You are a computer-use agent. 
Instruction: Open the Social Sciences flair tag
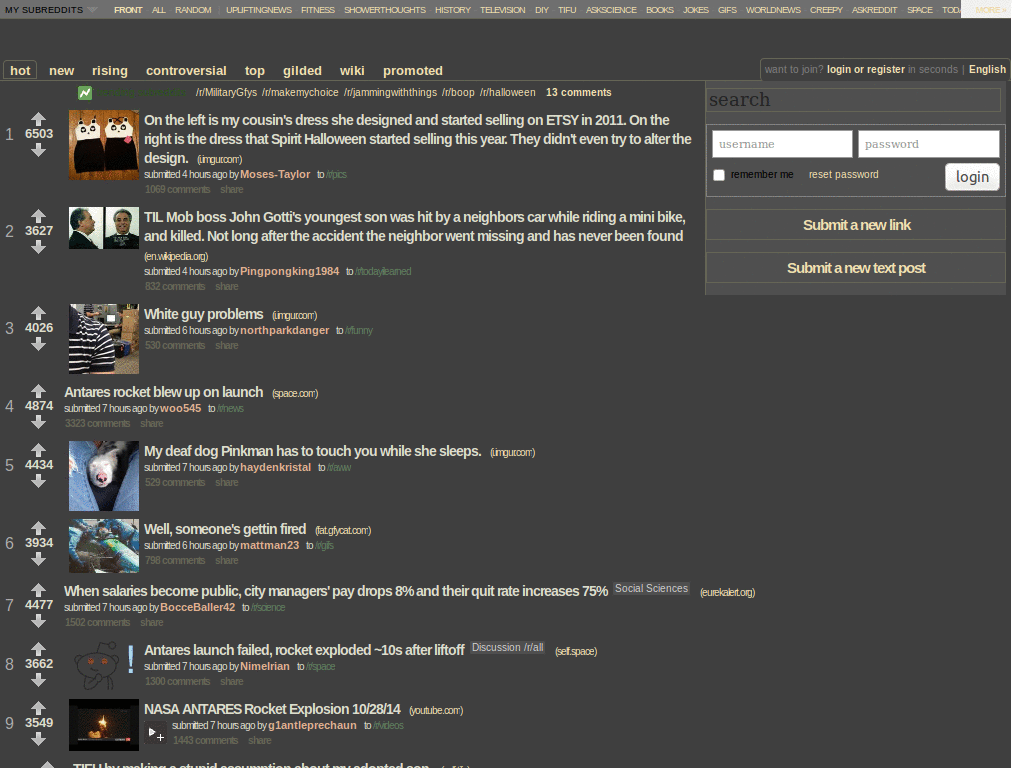(651, 588)
